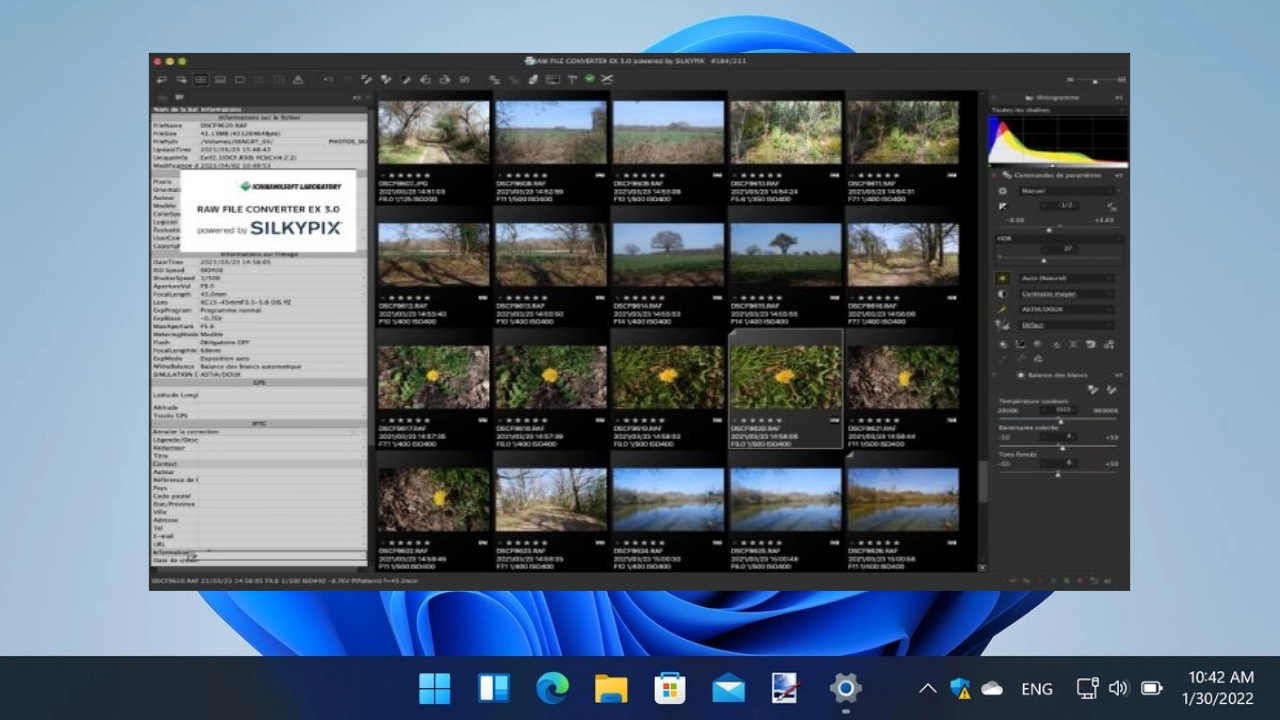Select thumbnail DSCF9611.RAF

tap(903, 132)
